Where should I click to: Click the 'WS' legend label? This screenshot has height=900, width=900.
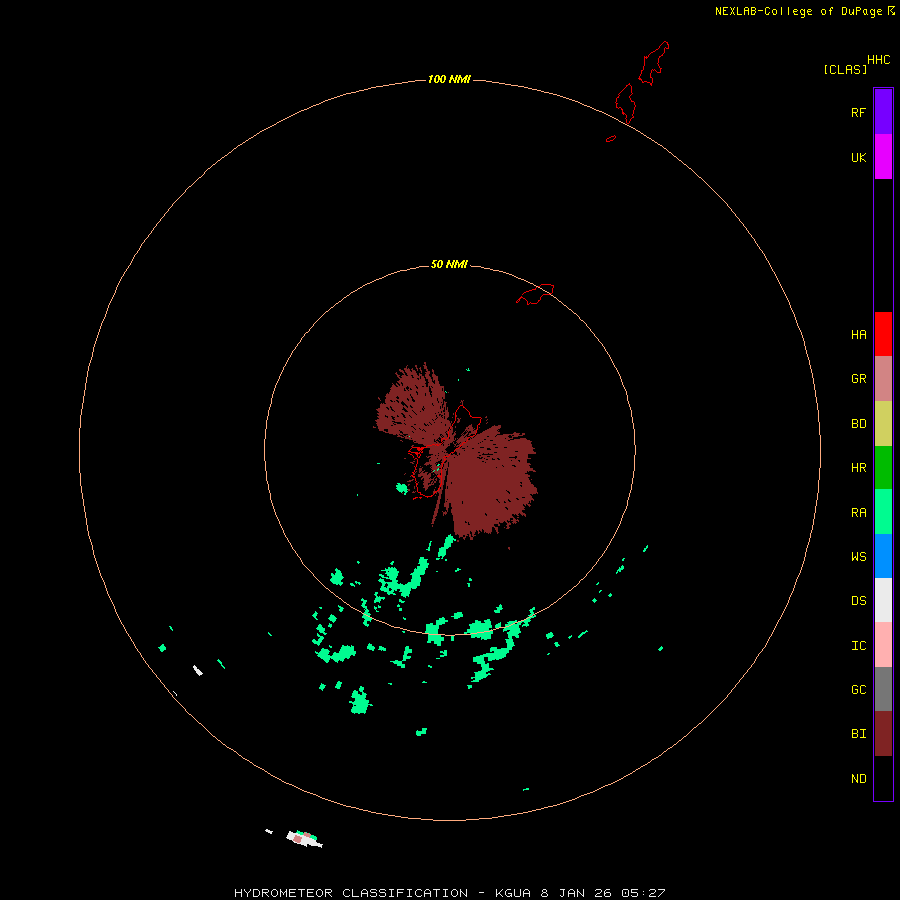858,557
